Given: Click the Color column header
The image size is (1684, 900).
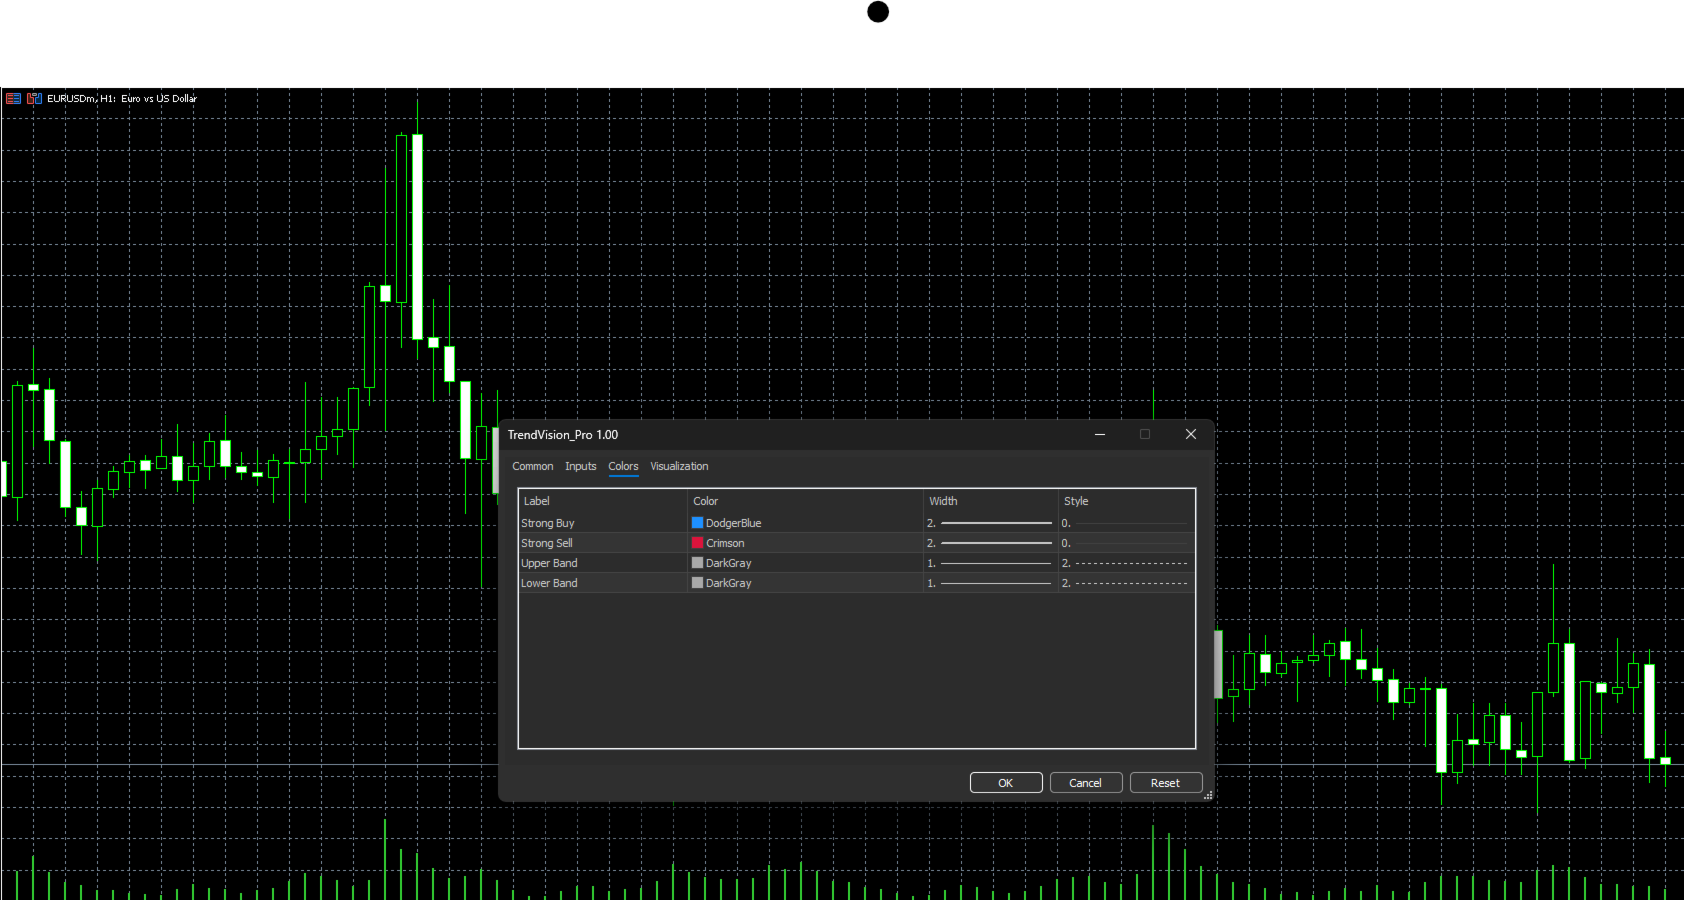Looking at the screenshot, I should [805, 501].
